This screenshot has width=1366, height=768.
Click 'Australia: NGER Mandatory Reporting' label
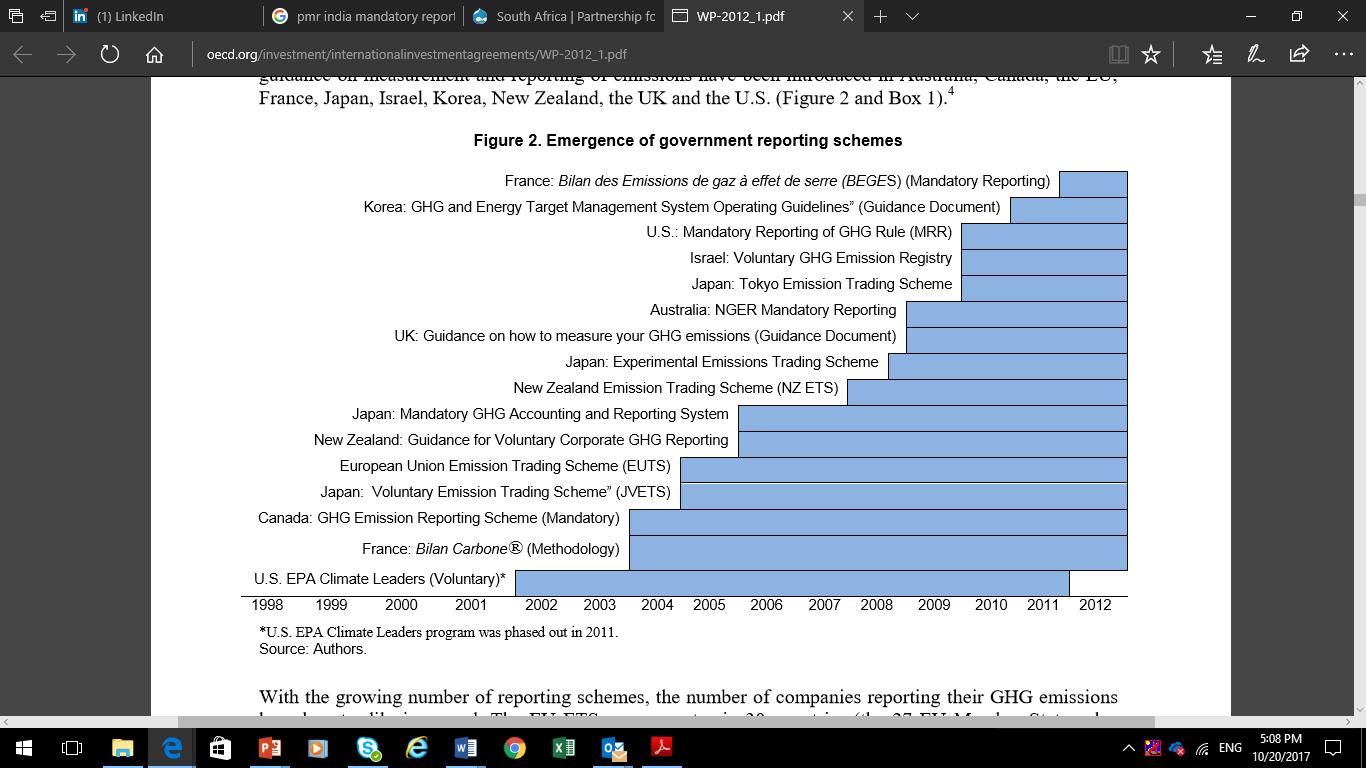(773, 310)
